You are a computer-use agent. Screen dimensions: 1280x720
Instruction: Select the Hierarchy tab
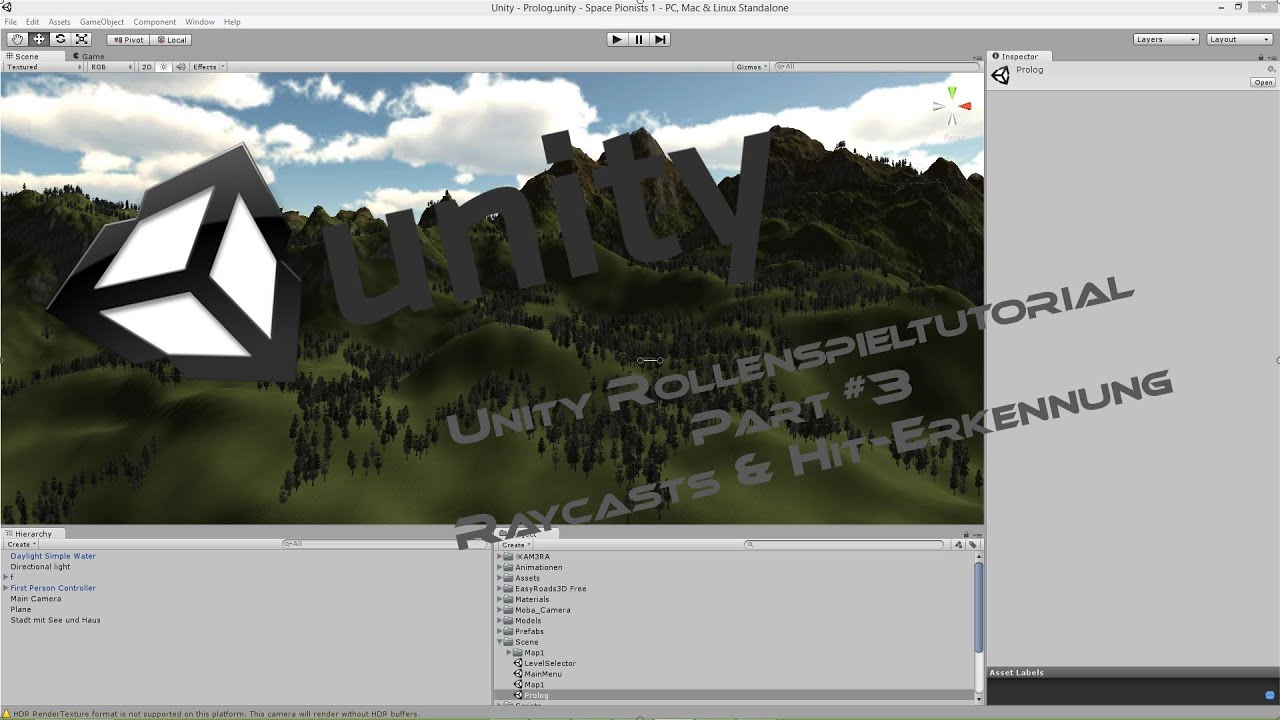(x=32, y=534)
